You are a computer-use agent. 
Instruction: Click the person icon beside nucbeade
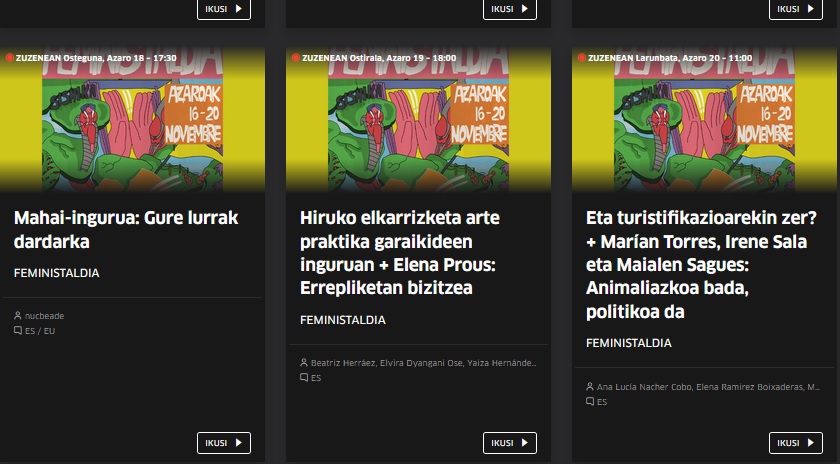click(18, 316)
